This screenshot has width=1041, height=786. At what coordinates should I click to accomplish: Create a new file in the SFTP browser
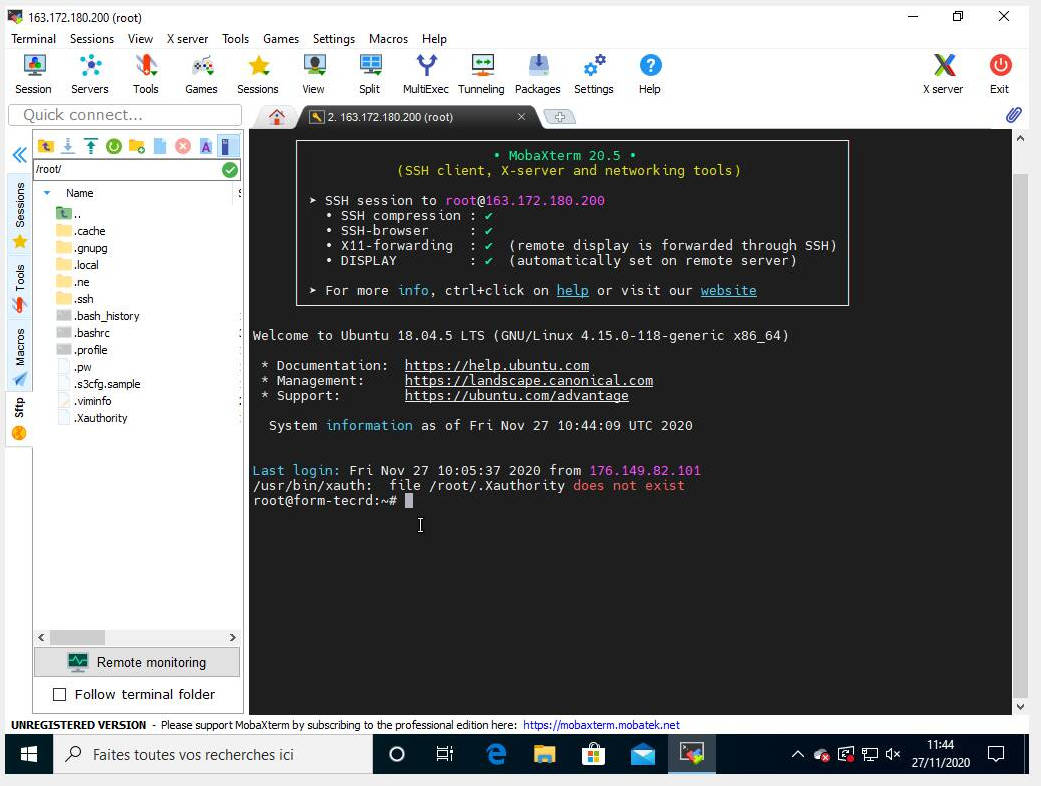pos(160,146)
